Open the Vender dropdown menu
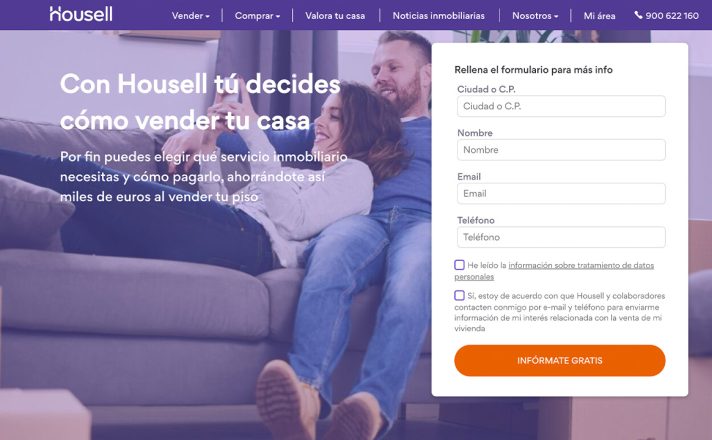The width and height of the screenshot is (712, 440). 190,15
